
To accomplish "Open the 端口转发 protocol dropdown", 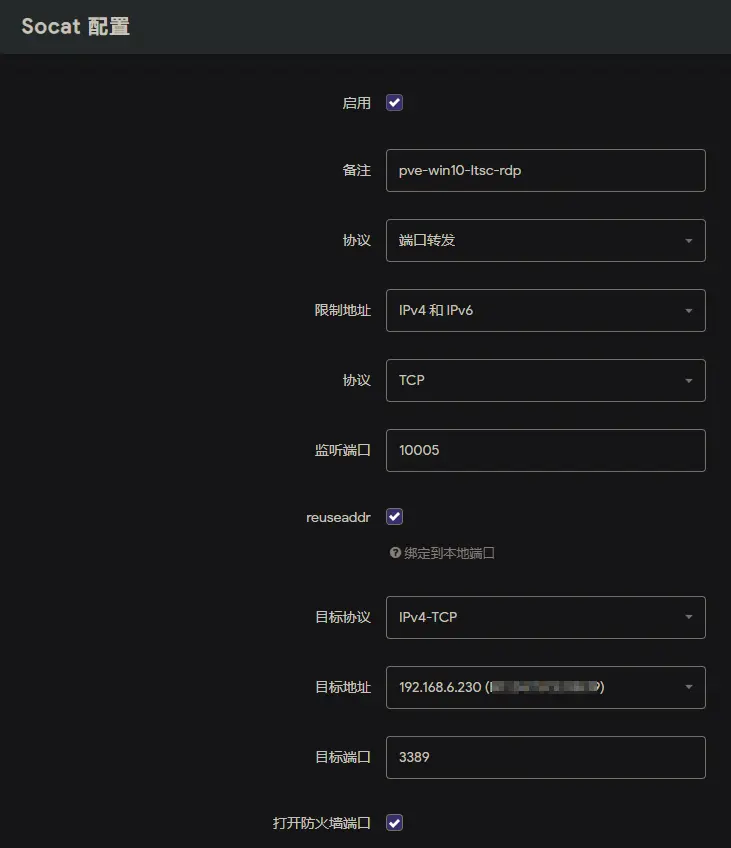I will tap(545, 241).
